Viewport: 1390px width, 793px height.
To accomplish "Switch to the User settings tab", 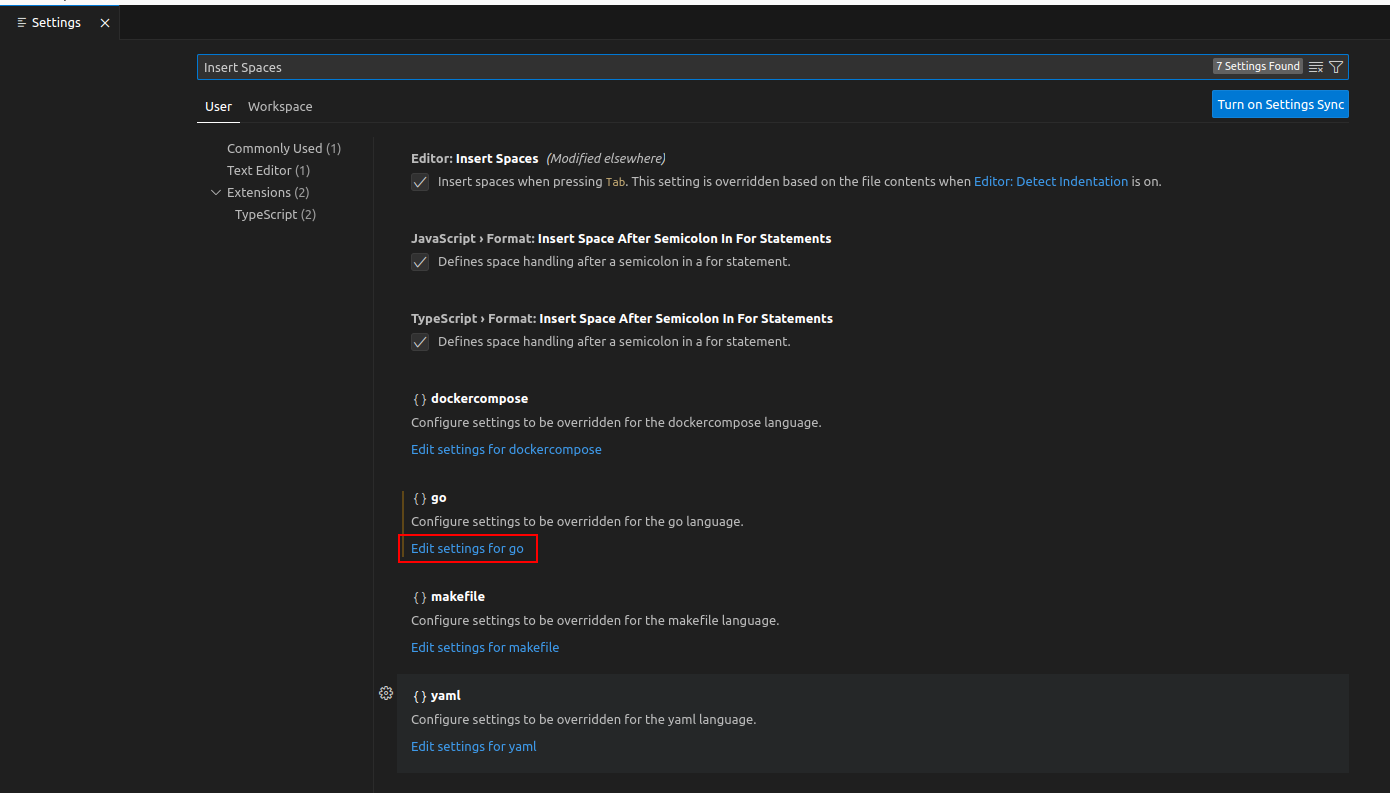I will coord(218,106).
